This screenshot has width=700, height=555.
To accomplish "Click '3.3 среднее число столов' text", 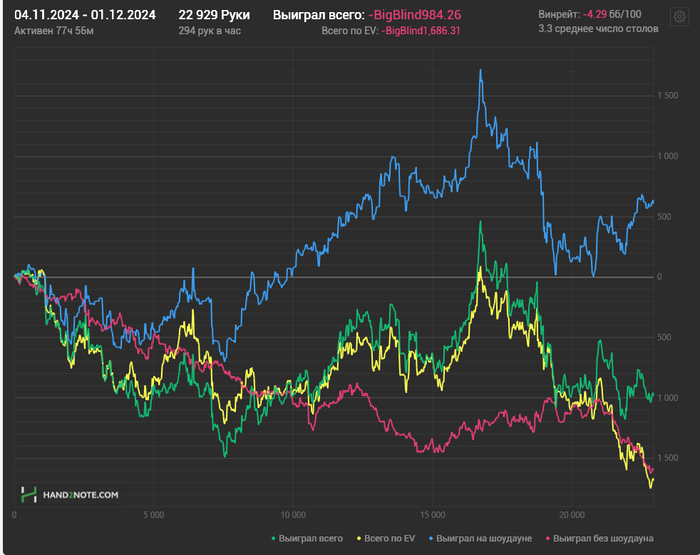I will tap(598, 29).
